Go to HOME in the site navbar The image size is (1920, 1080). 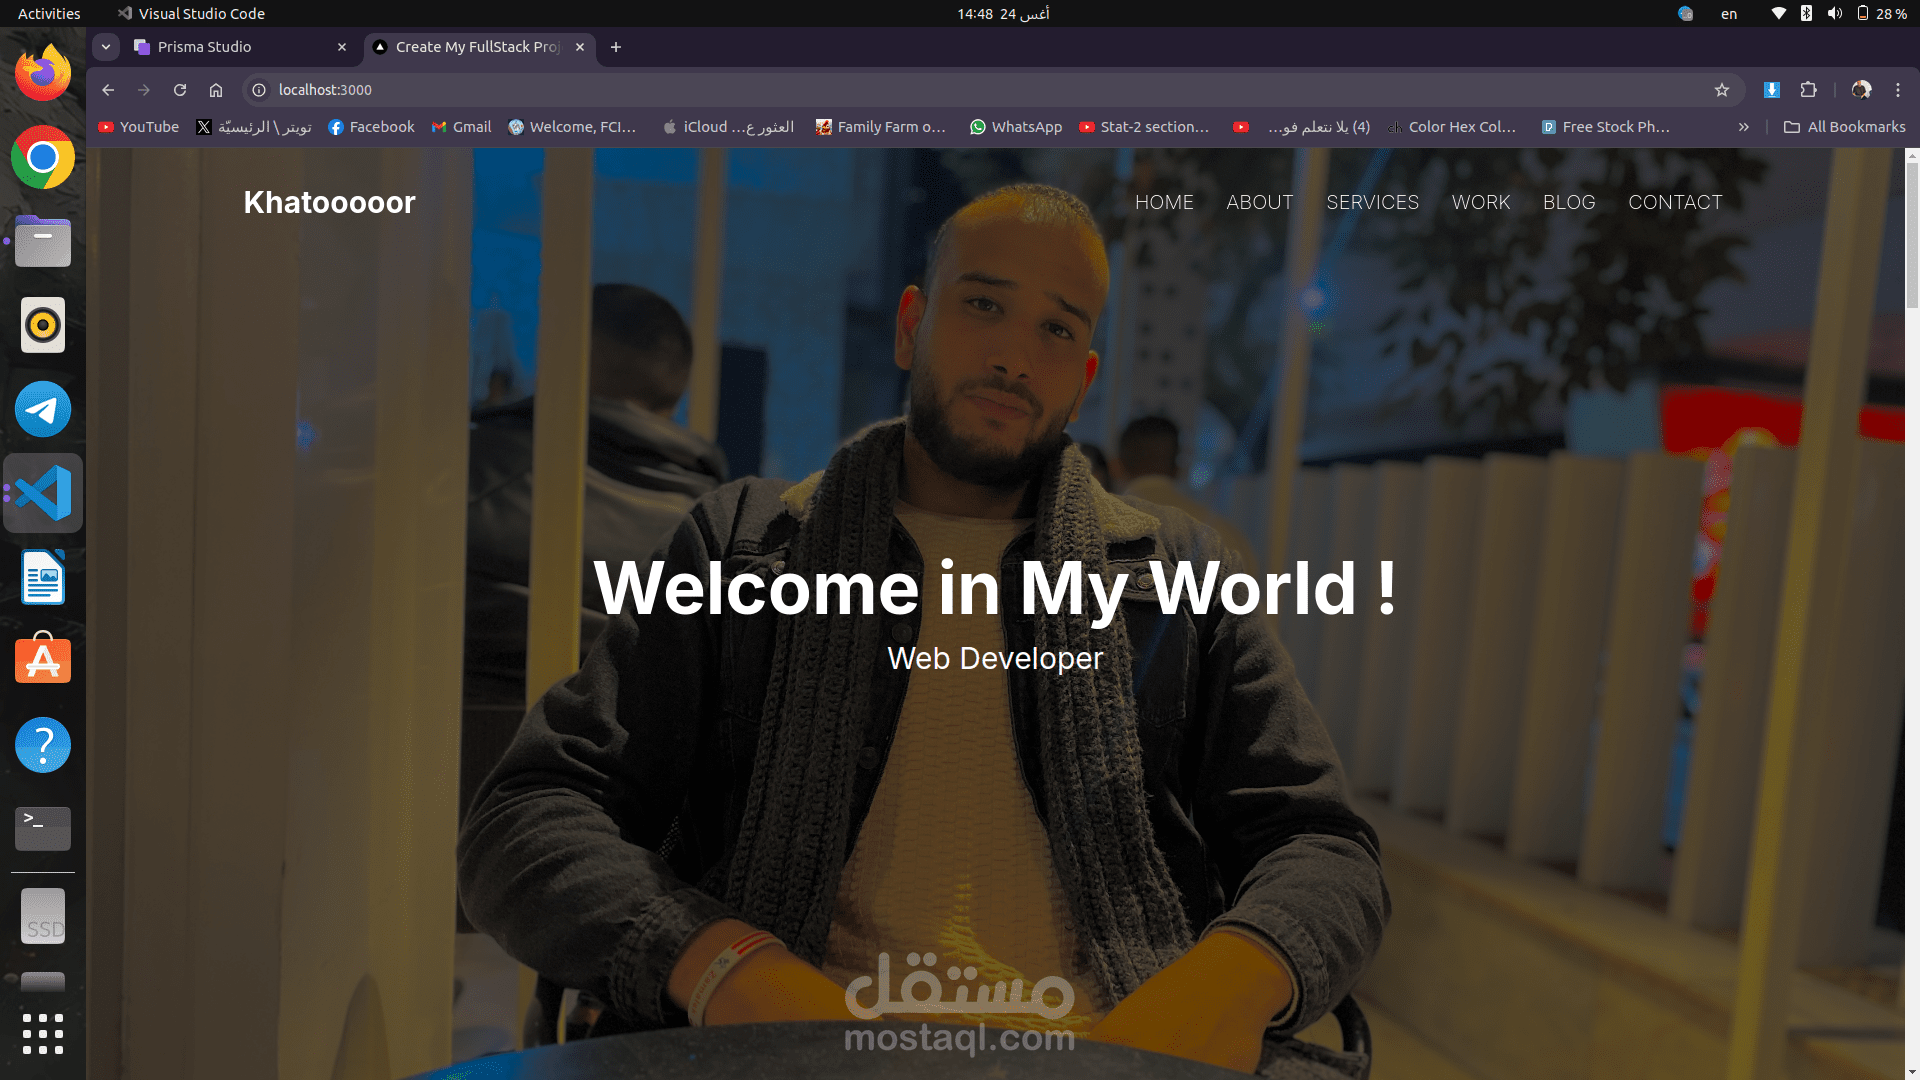[x=1164, y=202]
